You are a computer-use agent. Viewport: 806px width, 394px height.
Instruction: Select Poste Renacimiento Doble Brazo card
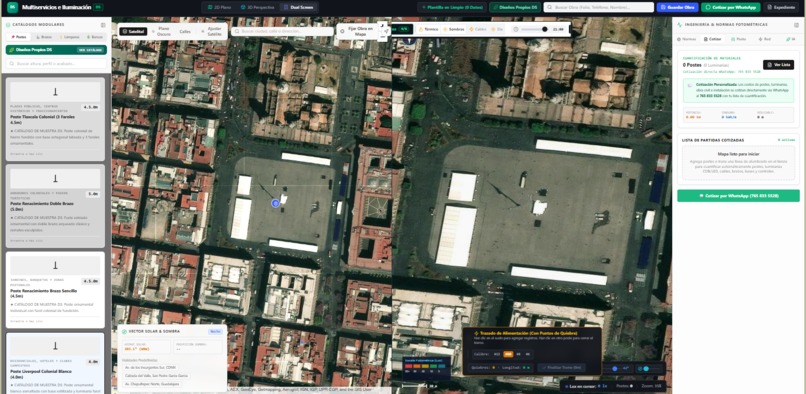tap(55, 205)
